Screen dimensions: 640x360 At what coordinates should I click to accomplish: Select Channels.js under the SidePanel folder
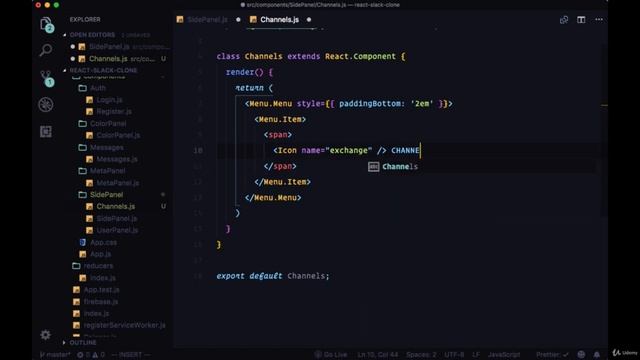116,207
